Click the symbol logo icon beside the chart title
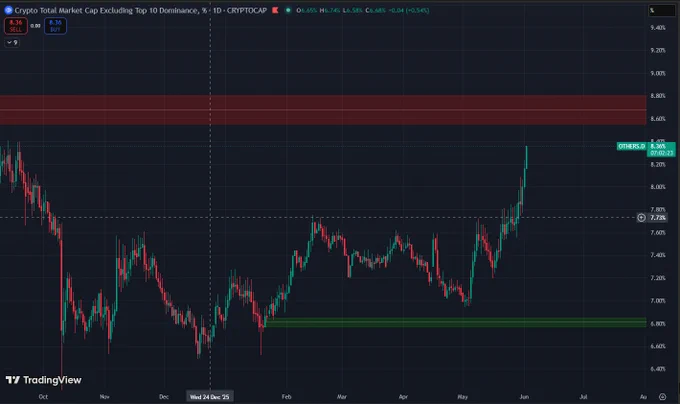 (x=8, y=10)
